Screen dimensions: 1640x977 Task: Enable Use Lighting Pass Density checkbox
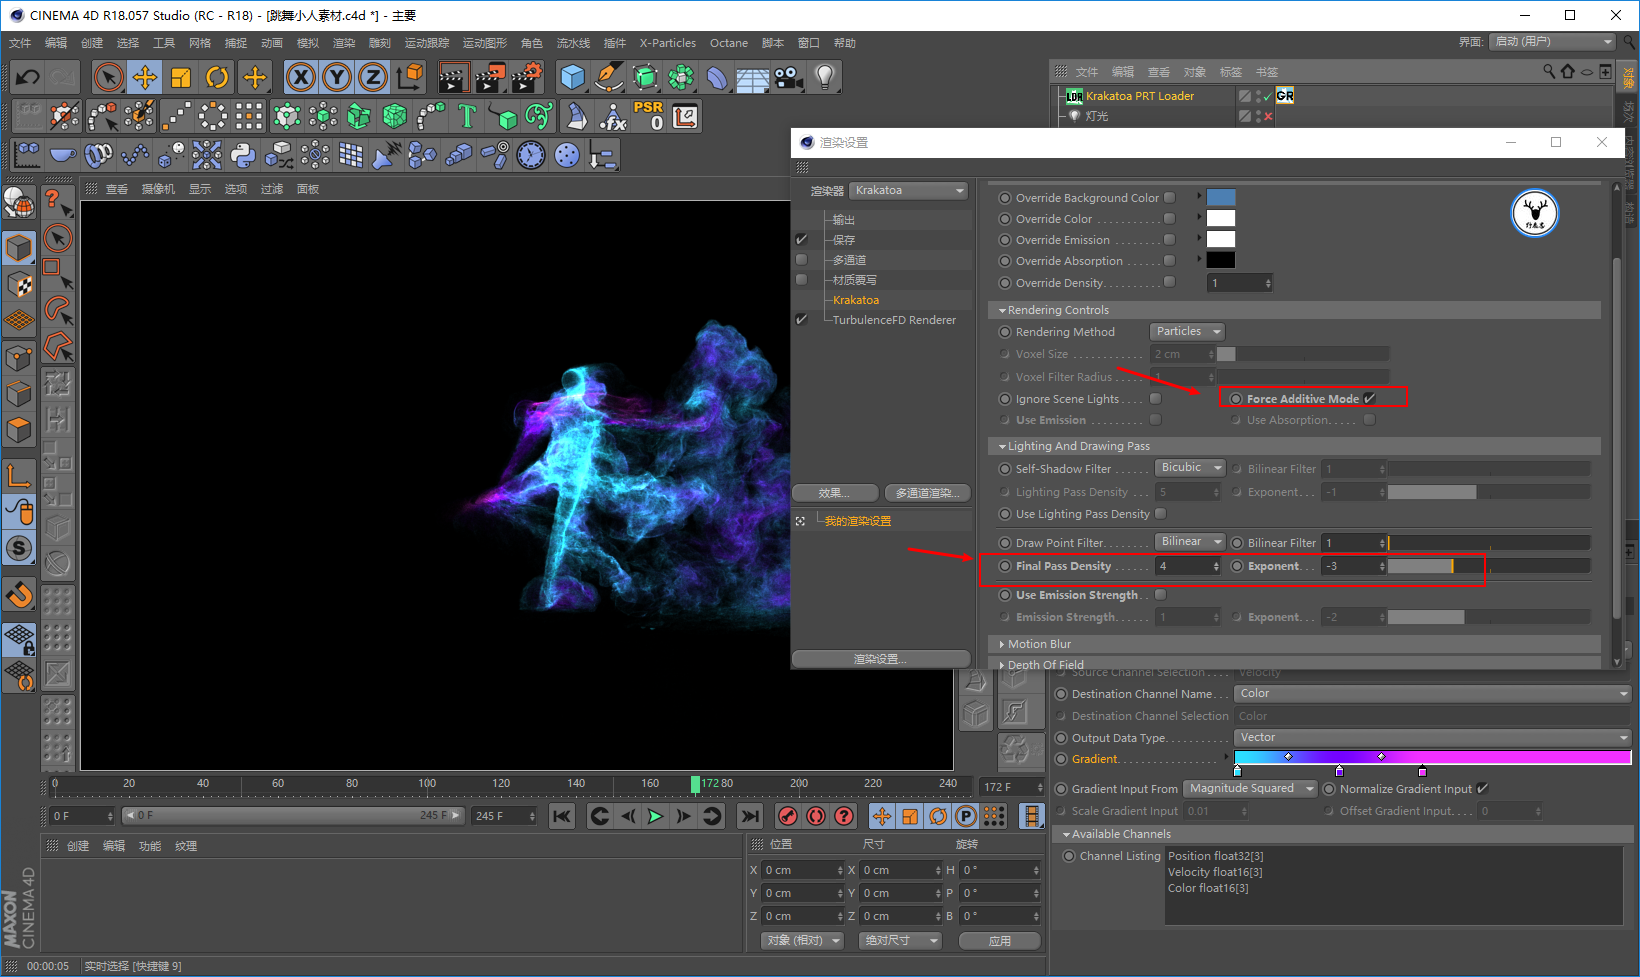pyautogui.click(x=1161, y=514)
